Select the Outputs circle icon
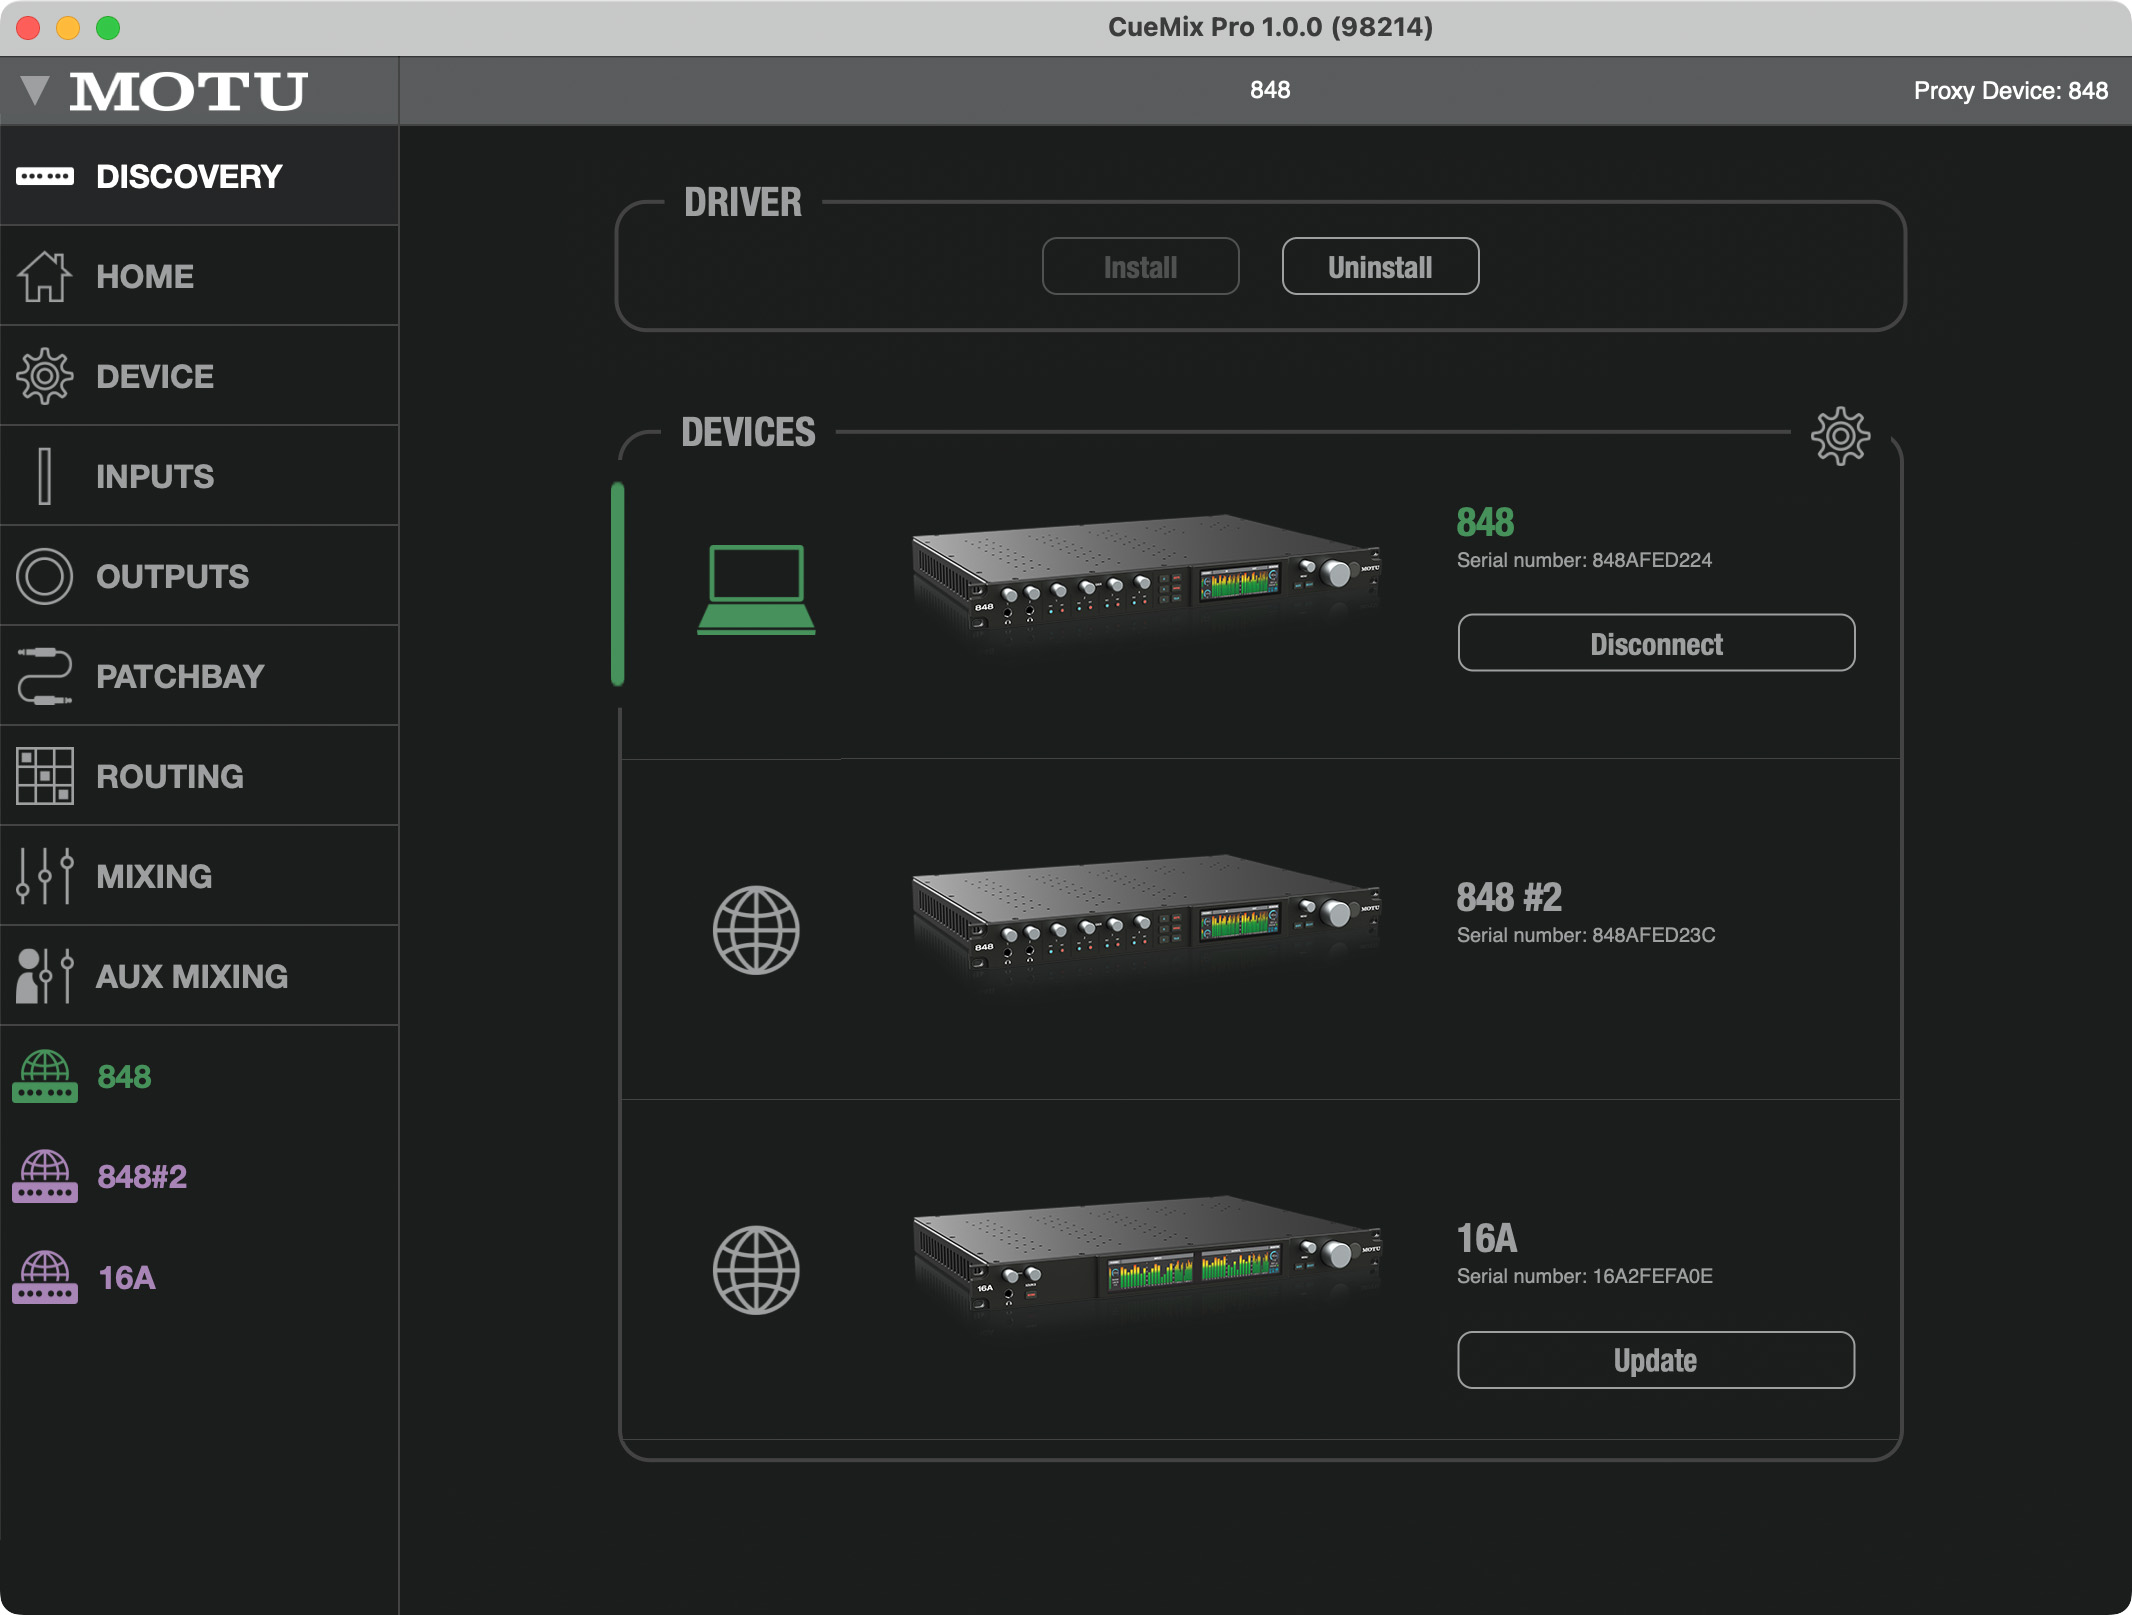This screenshot has width=2132, height=1615. pyautogui.click(x=44, y=576)
